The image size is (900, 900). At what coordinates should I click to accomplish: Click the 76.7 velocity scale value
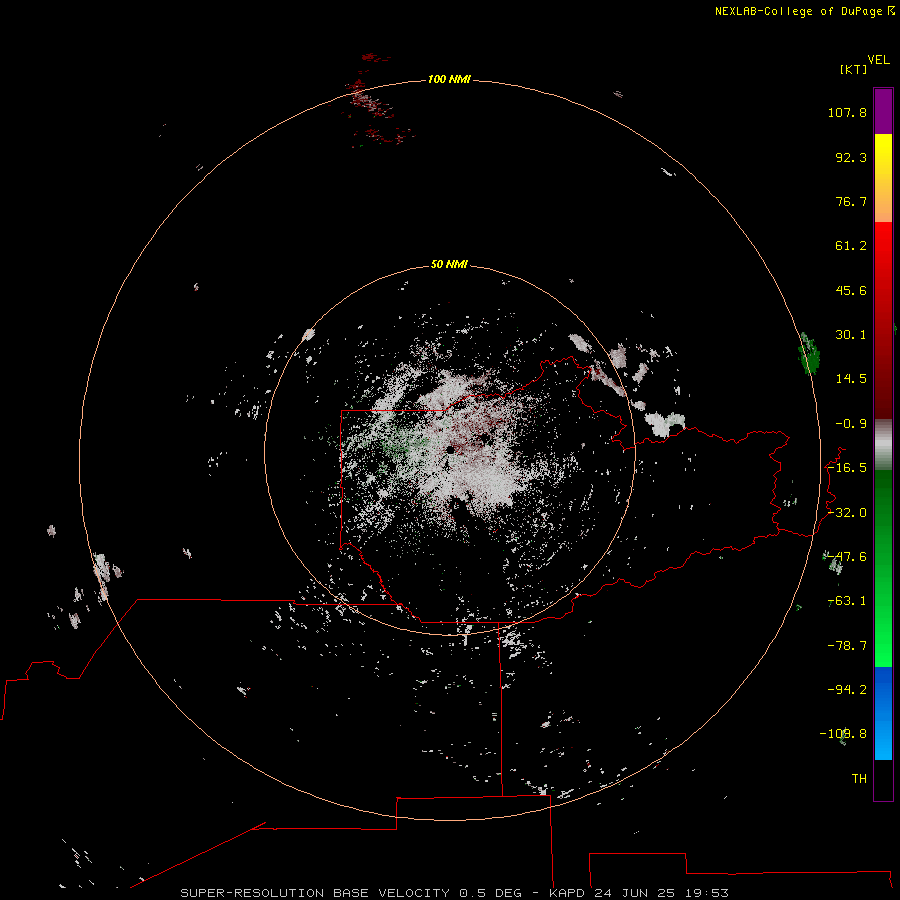coord(851,201)
